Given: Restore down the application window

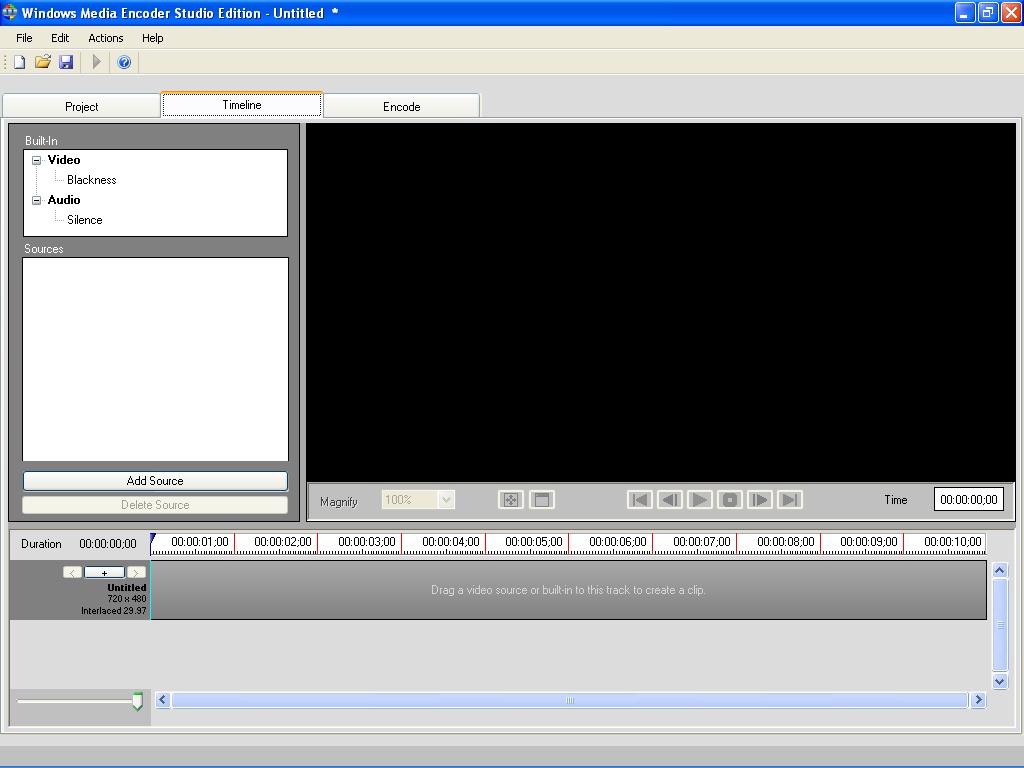Looking at the screenshot, I should (x=988, y=12).
